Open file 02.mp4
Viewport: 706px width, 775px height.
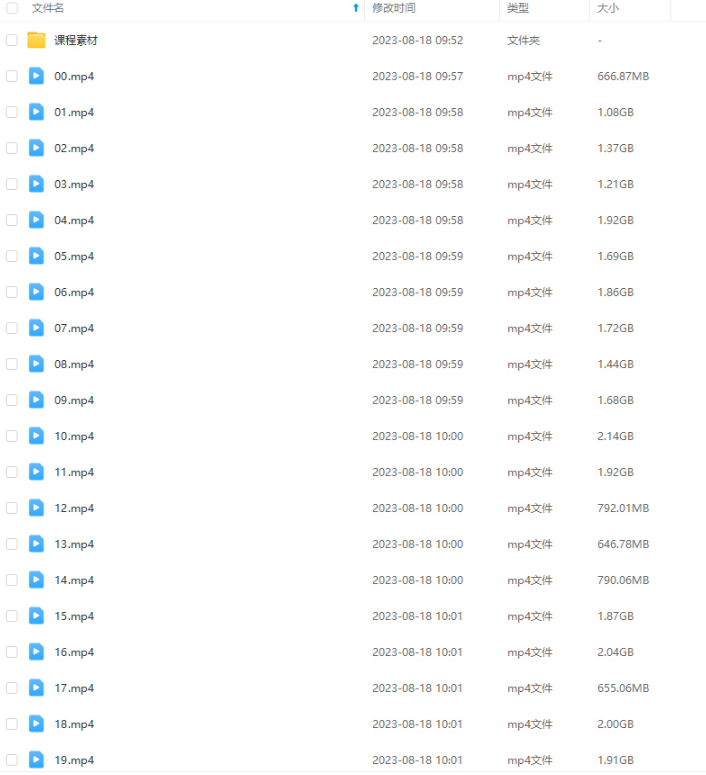click(74, 148)
